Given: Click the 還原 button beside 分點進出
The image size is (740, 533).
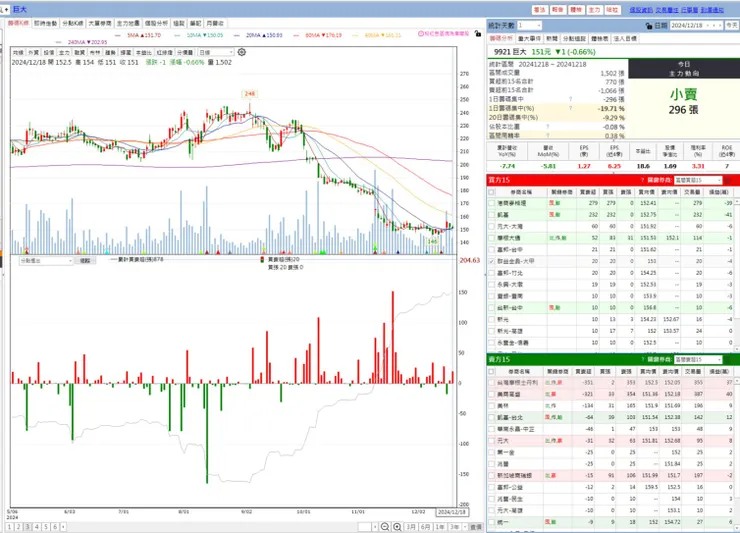Looking at the screenshot, I should pyautogui.click(x=84, y=261).
